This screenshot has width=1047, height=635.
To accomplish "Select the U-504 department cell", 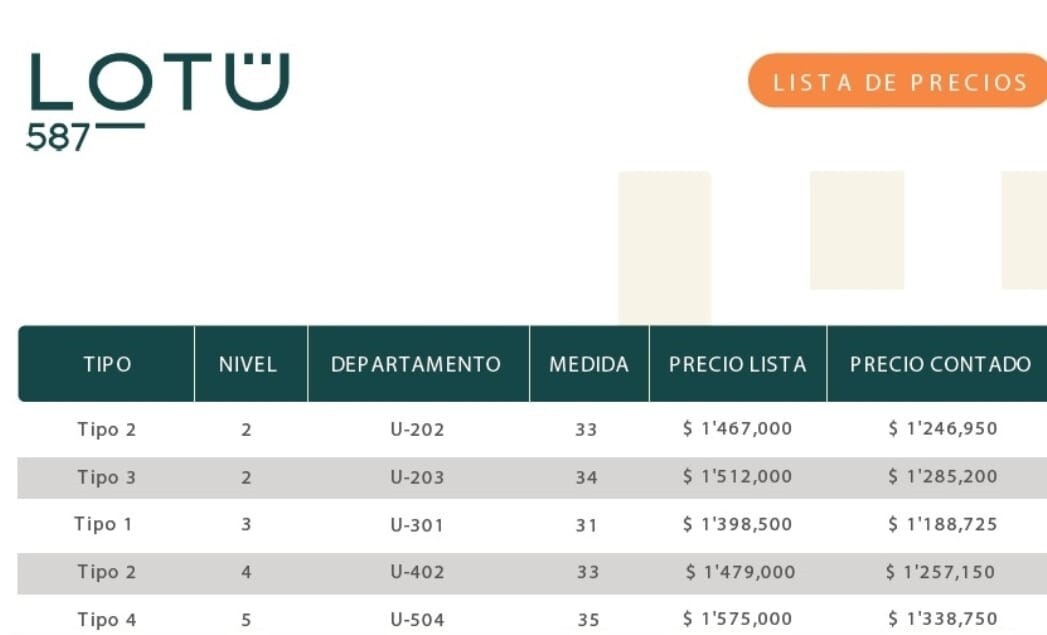I will tap(417, 620).
